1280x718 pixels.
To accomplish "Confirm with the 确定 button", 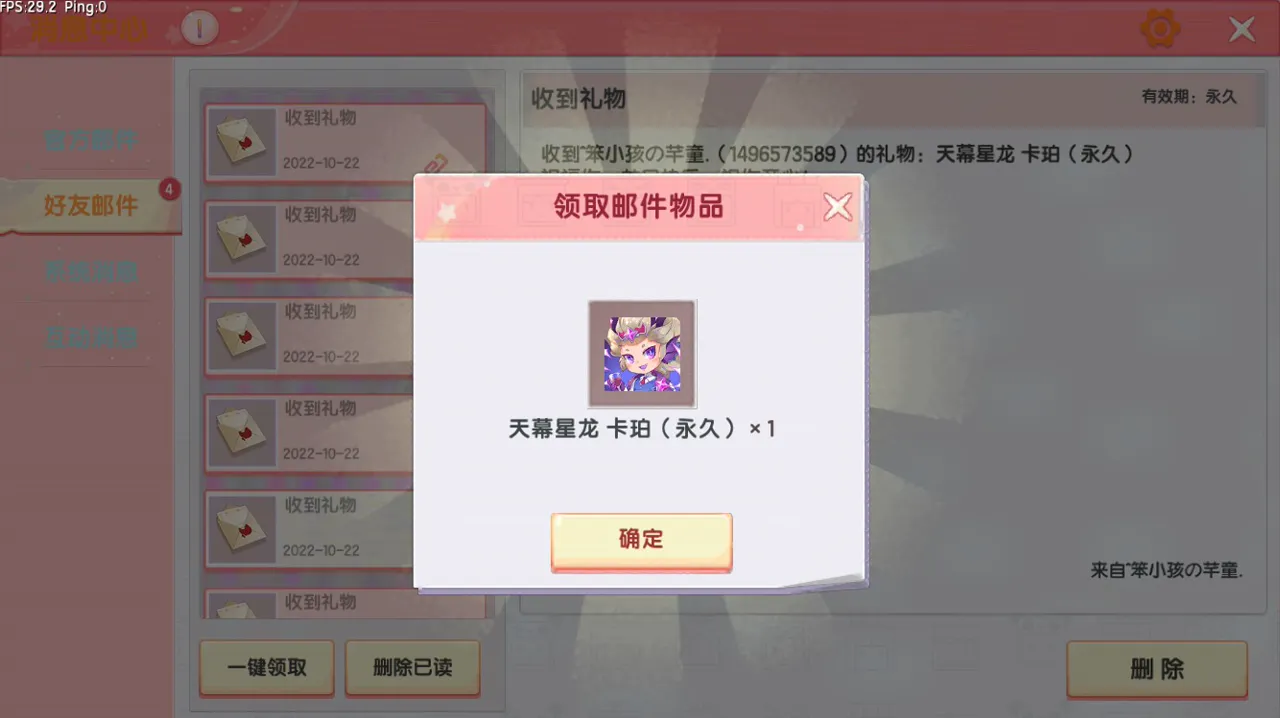I will (x=641, y=541).
